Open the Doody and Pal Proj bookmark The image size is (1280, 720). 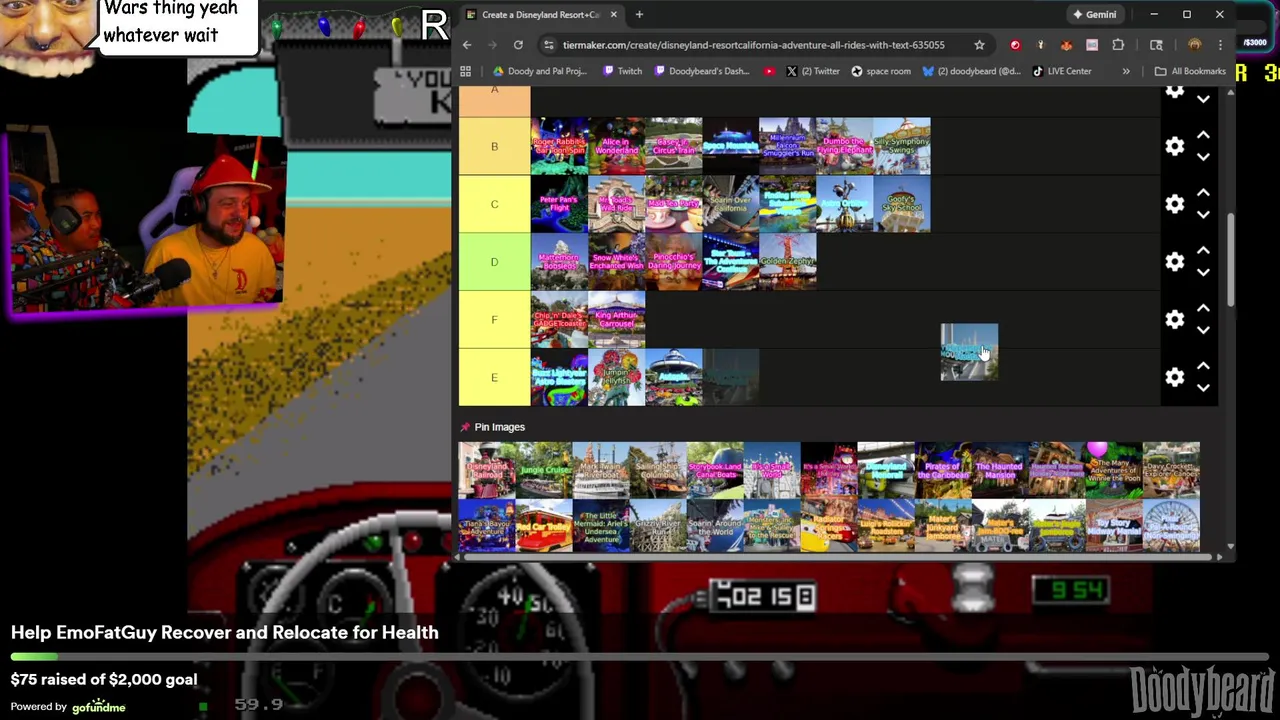tap(540, 71)
